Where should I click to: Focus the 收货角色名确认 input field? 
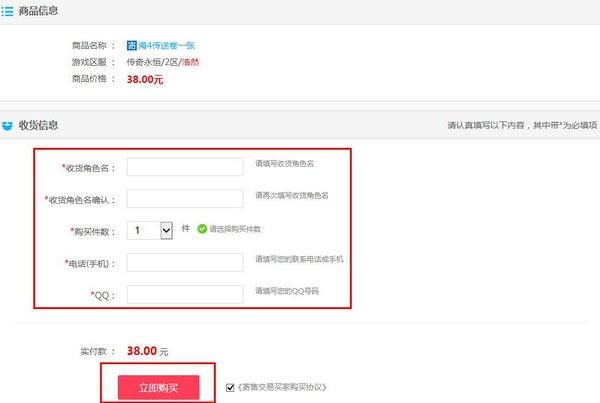coord(185,199)
